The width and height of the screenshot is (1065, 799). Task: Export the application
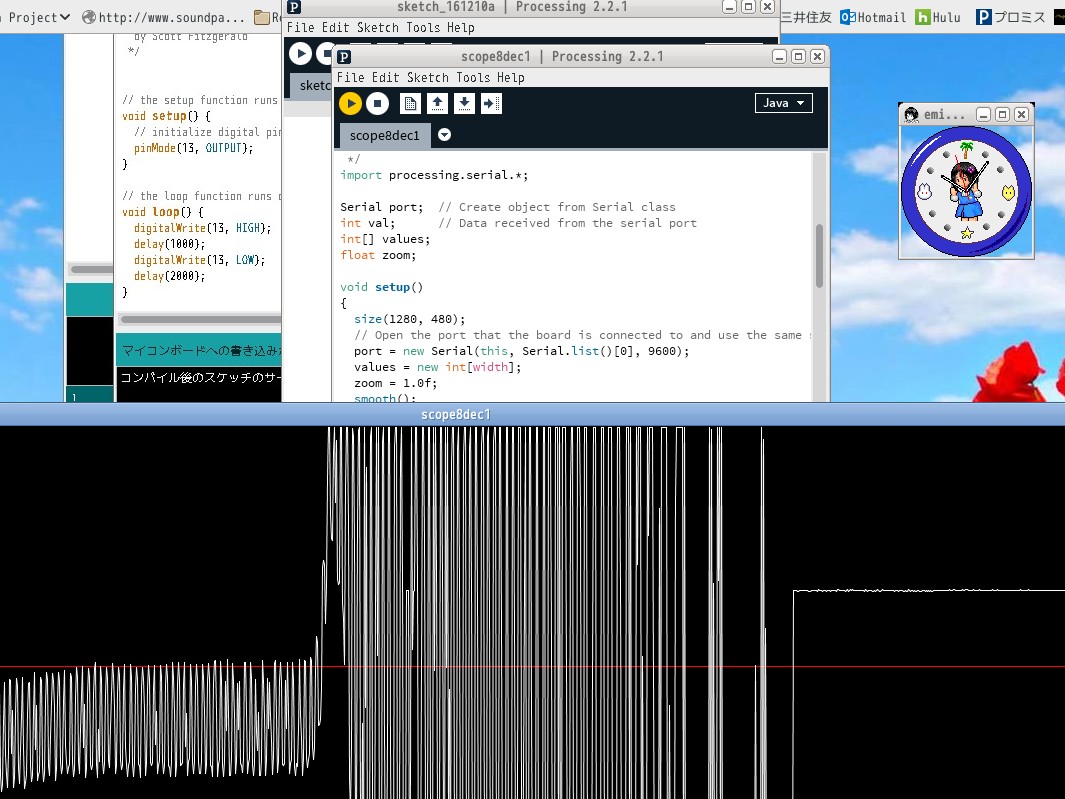(x=491, y=103)
